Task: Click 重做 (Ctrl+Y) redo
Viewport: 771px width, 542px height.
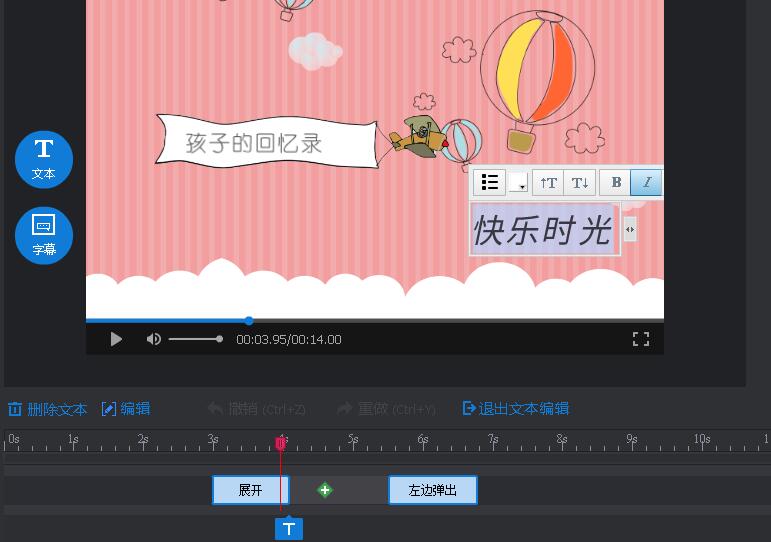Action: point(386,409)
